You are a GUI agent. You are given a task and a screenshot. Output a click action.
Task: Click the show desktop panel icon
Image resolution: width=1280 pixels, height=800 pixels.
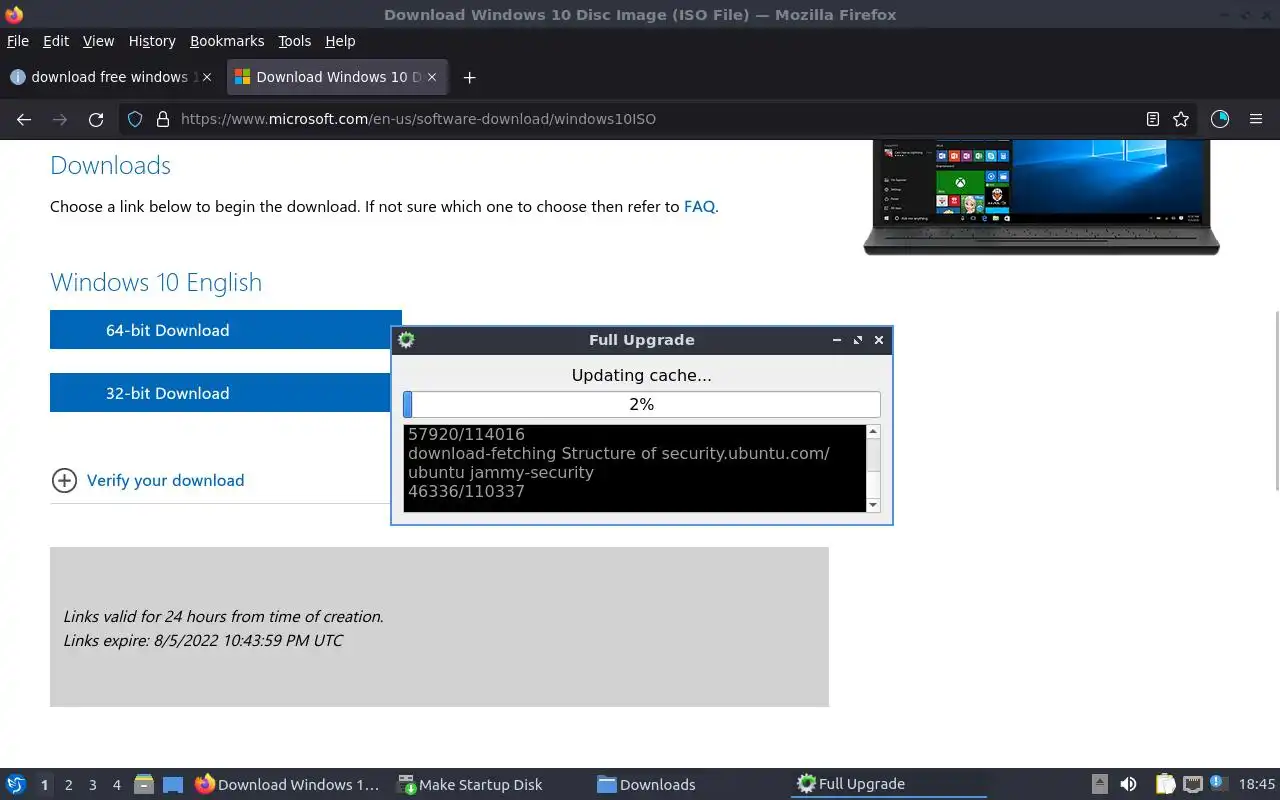(173, 785)
